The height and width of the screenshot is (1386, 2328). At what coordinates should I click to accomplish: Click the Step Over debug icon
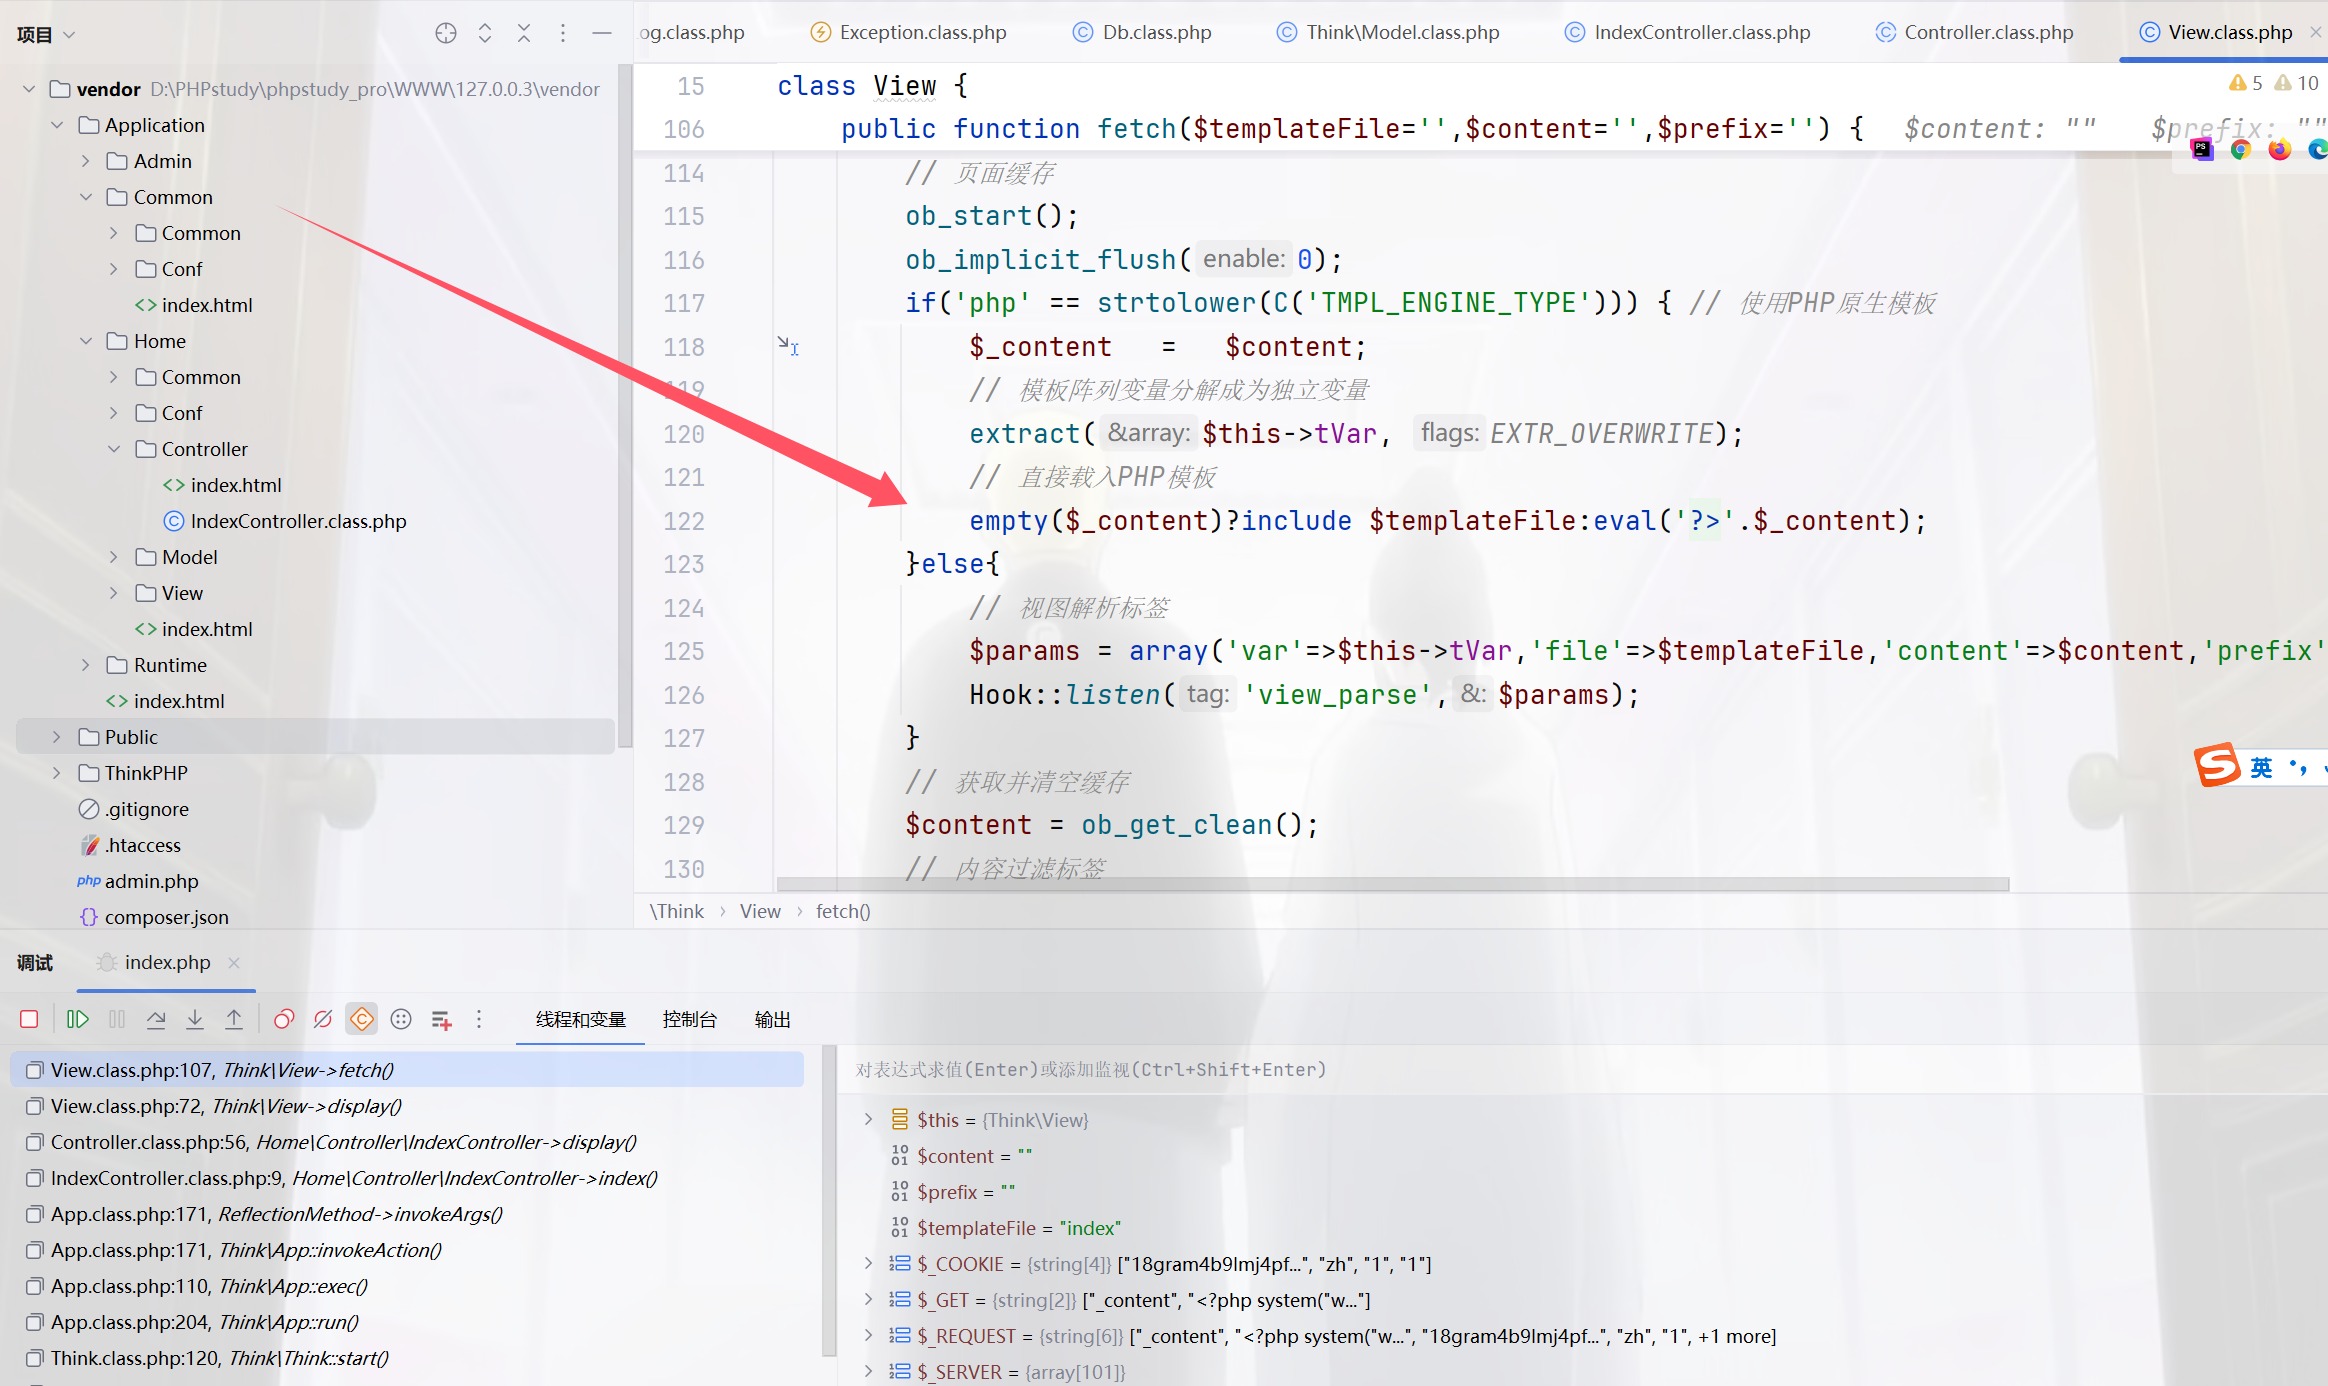pyautogui.click(x=156, y=1019)
